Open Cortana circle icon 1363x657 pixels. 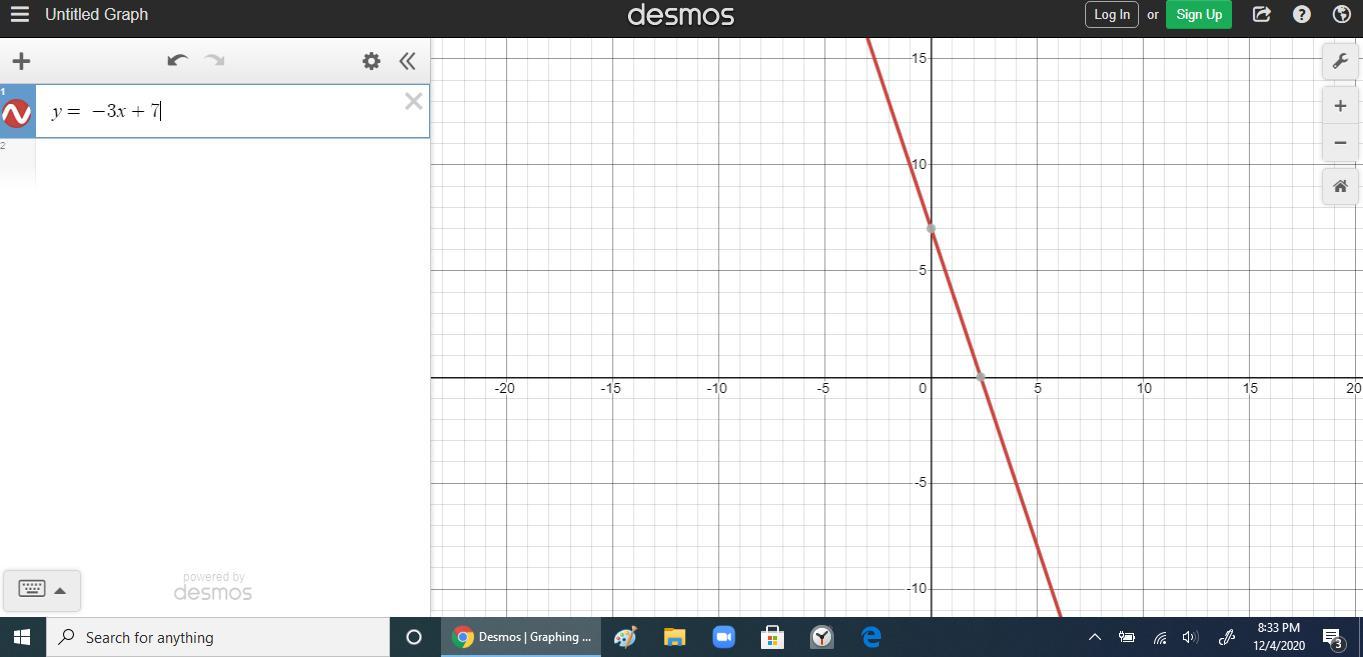click(x=413, y=637)
